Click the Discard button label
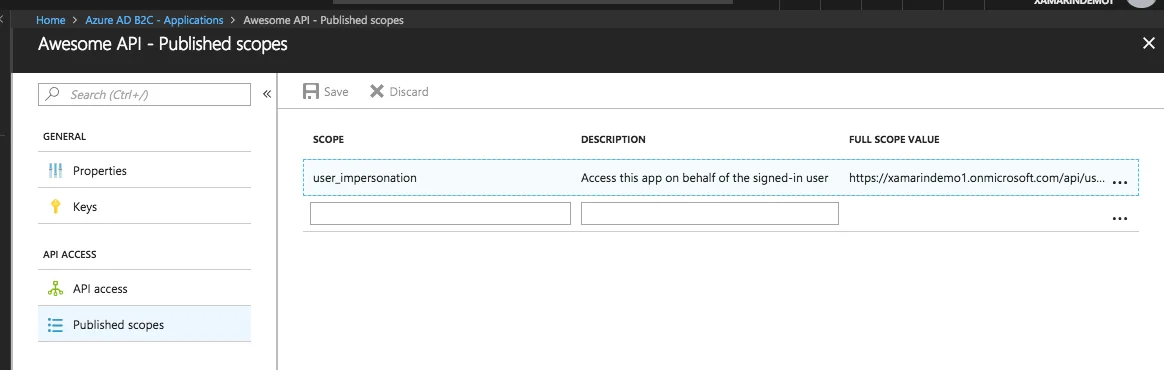Image resolution: width=1164 pixels, height=370 pixels. pyautogui.click(x=408, y=91)
